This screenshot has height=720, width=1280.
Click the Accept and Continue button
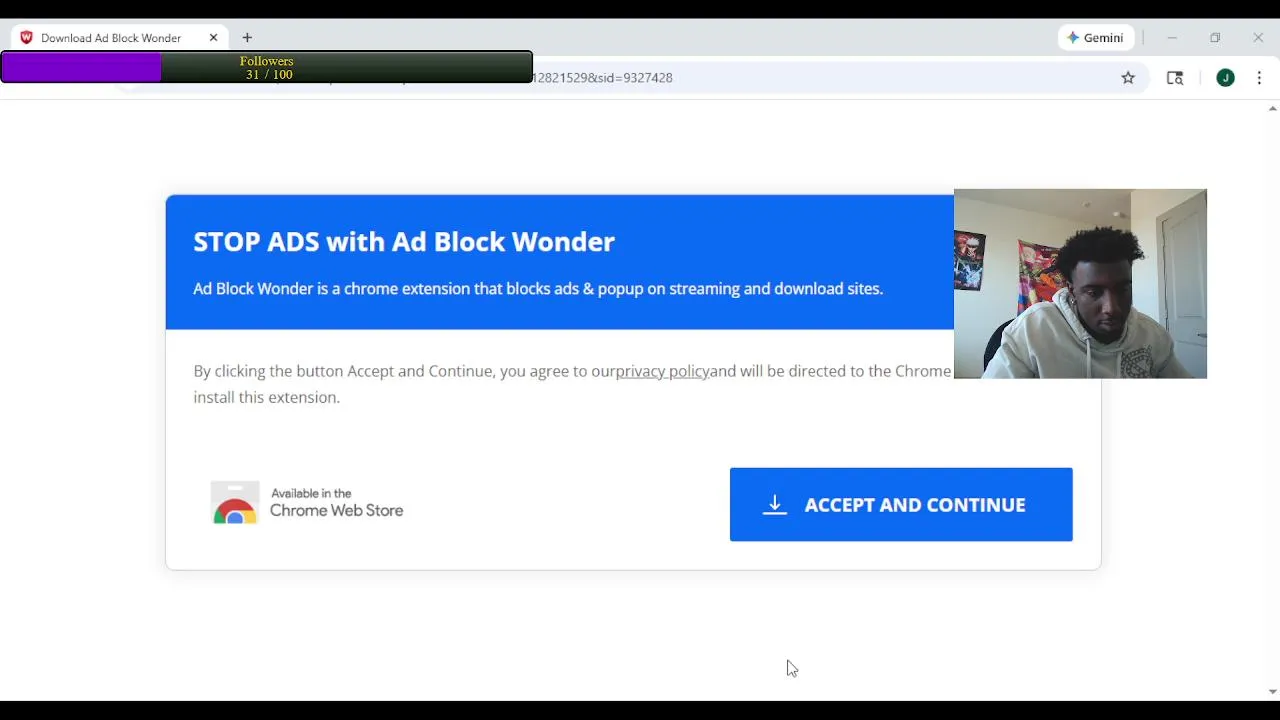(901, 505)
